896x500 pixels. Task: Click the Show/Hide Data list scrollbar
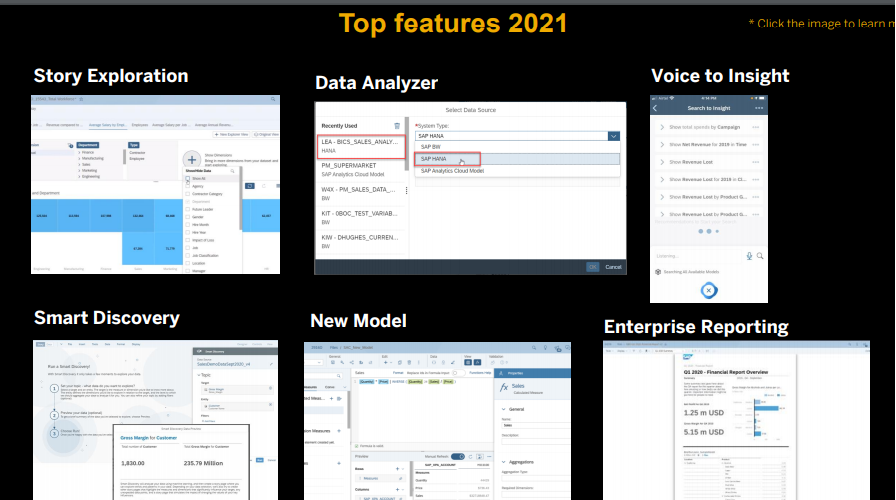(241, 198)
